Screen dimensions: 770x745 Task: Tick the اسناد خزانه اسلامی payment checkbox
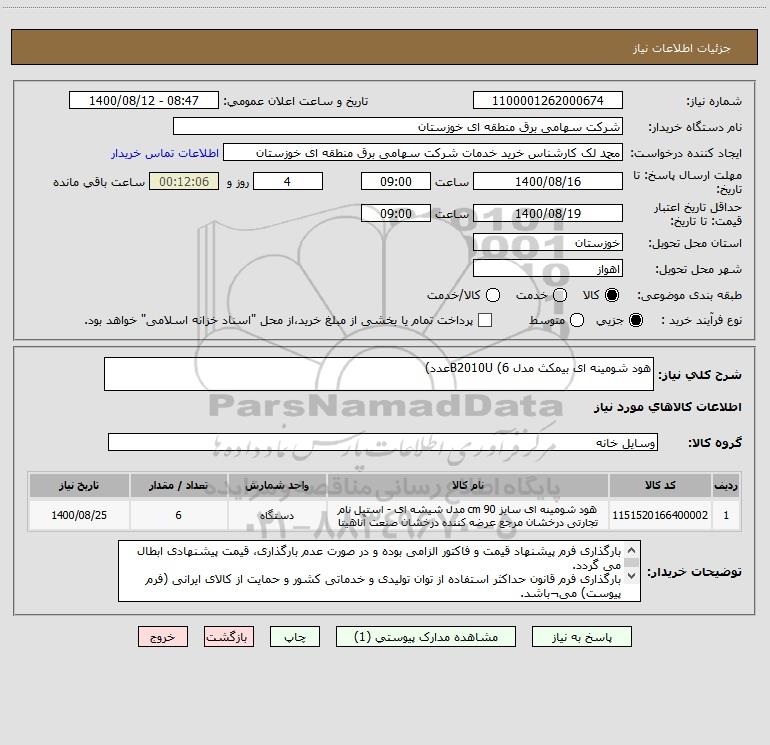tap(485, 320)
